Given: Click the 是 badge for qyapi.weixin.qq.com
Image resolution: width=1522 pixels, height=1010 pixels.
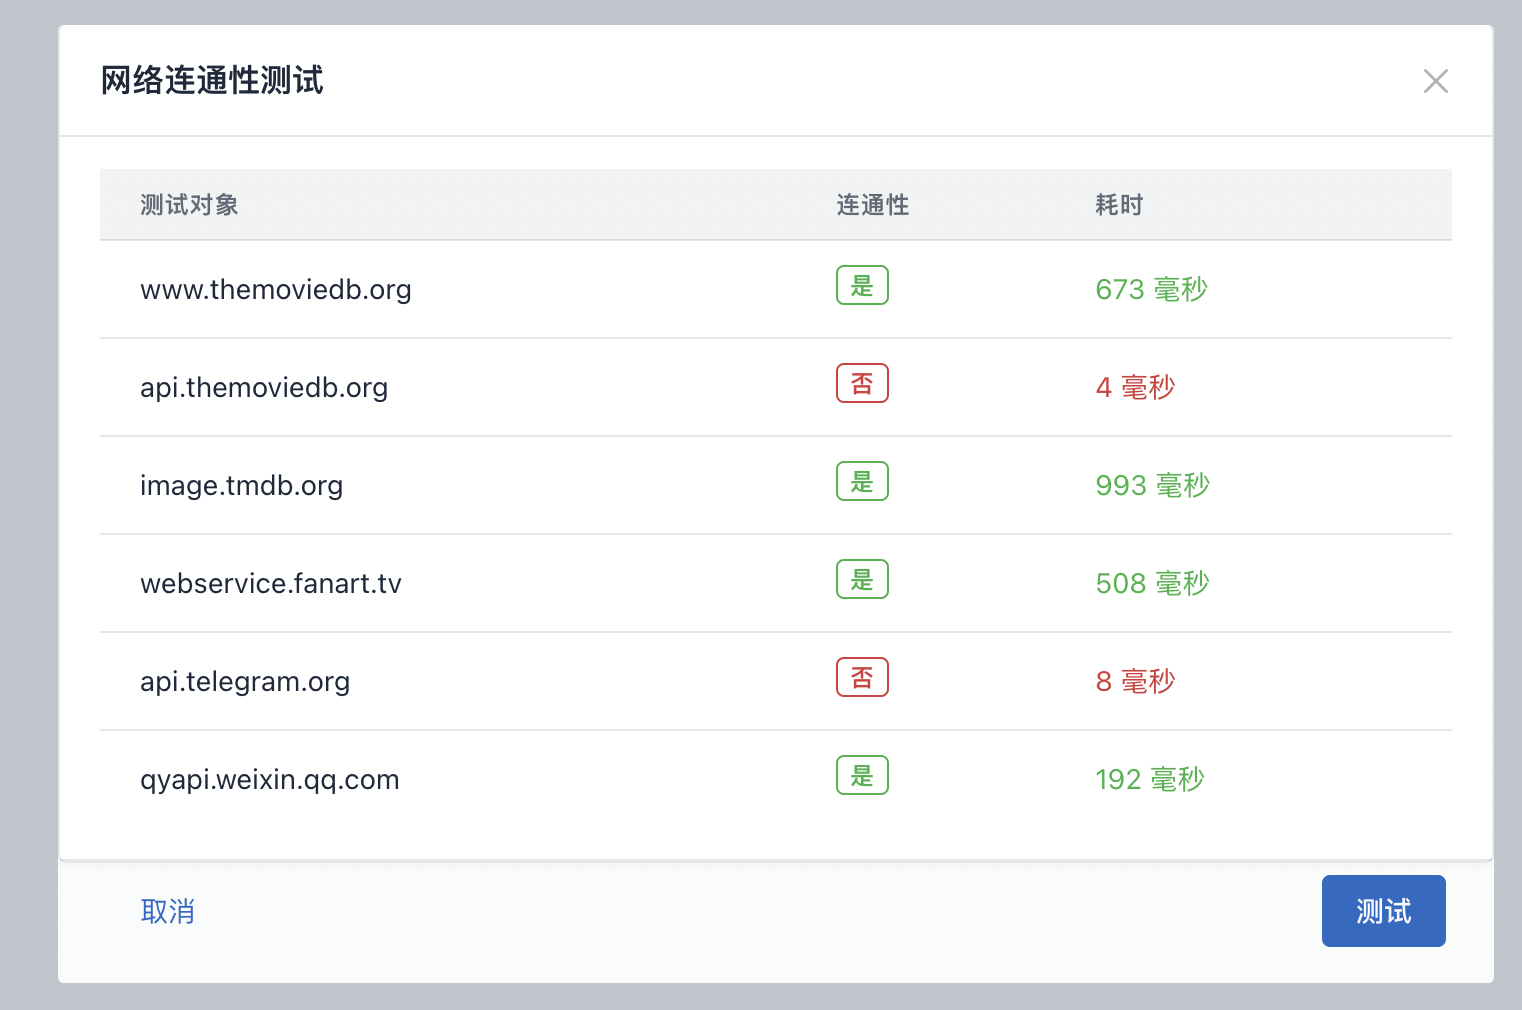Looking at the screenshot, I should click(x=862, y=775).
